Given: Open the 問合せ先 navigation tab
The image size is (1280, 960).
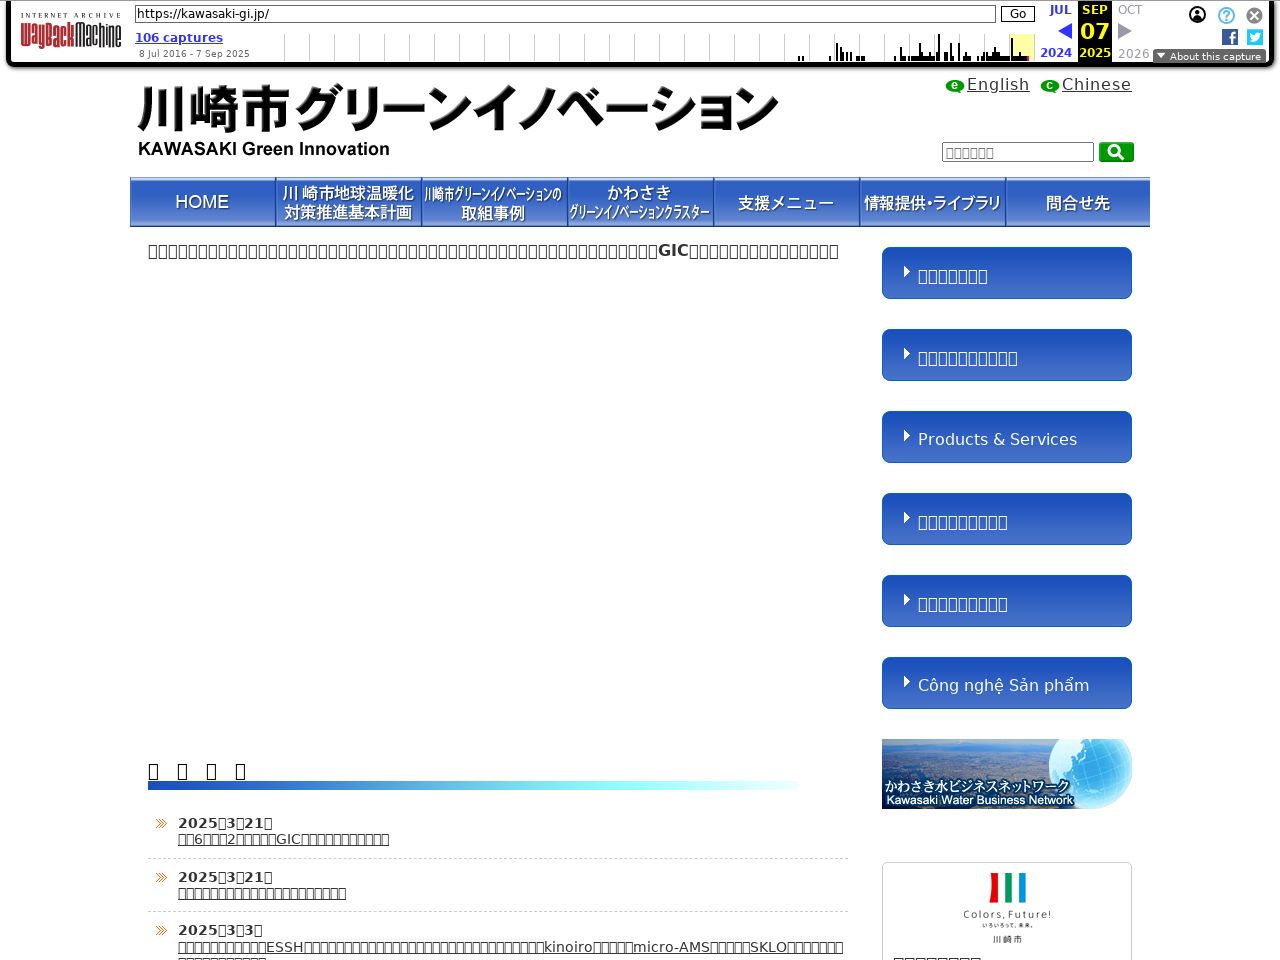Looking at the screenshot, I should 1078,202.
